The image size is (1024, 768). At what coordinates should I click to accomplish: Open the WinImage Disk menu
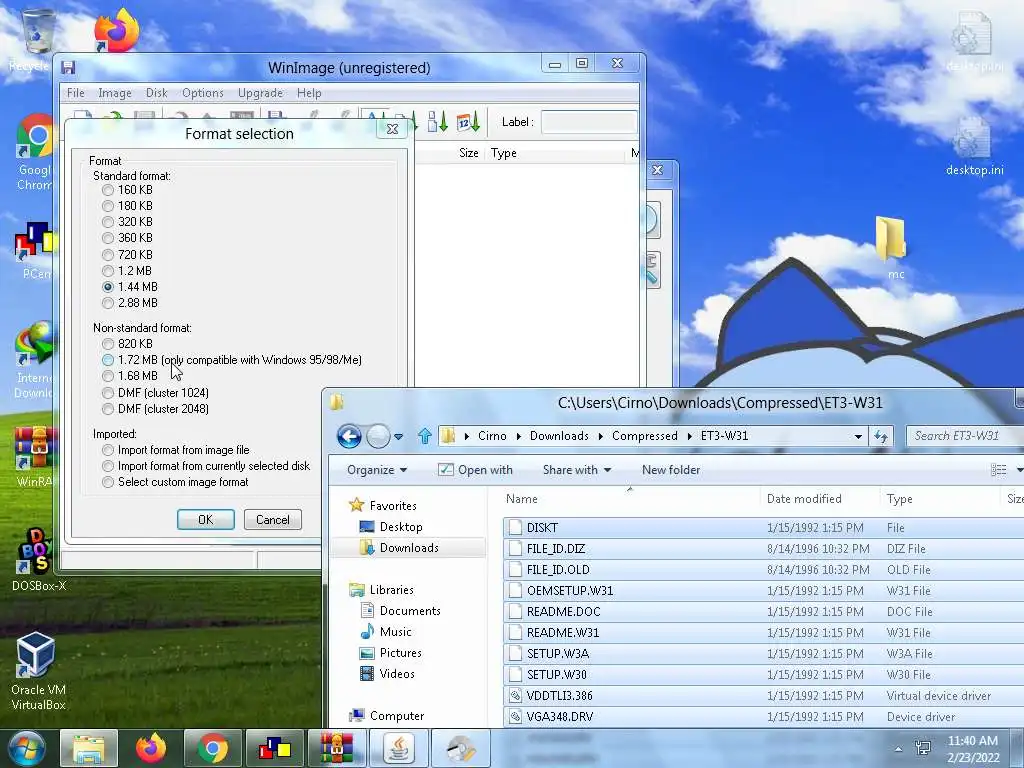tap(157, 93)
